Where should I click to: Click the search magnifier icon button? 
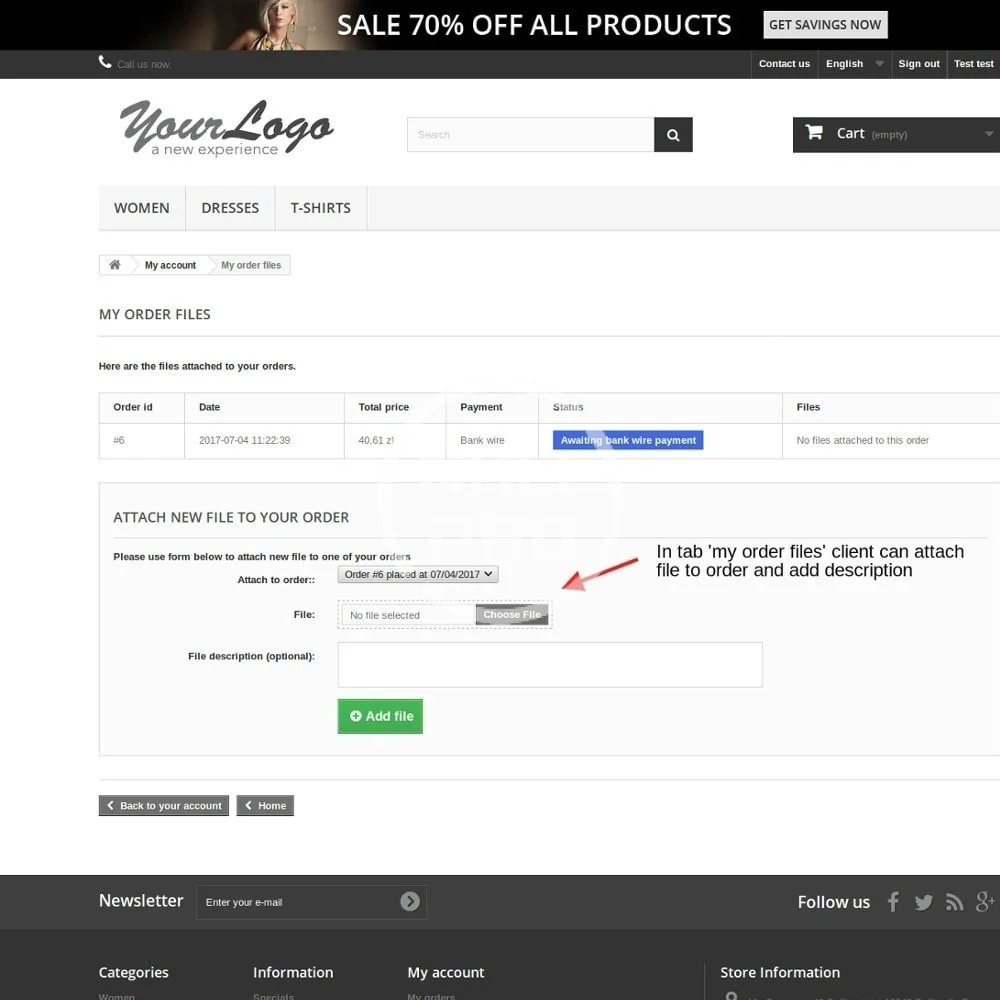[x=673, y=135]
